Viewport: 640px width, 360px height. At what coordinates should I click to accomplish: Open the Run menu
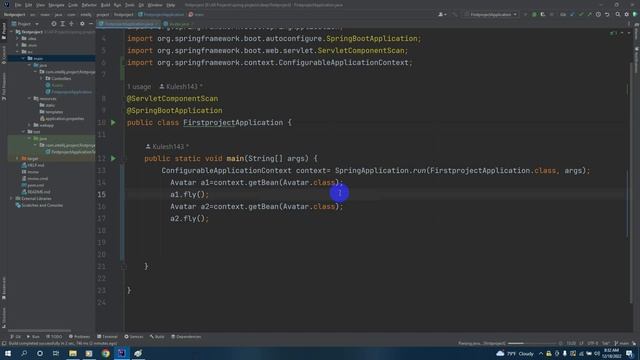click(118, 5)
